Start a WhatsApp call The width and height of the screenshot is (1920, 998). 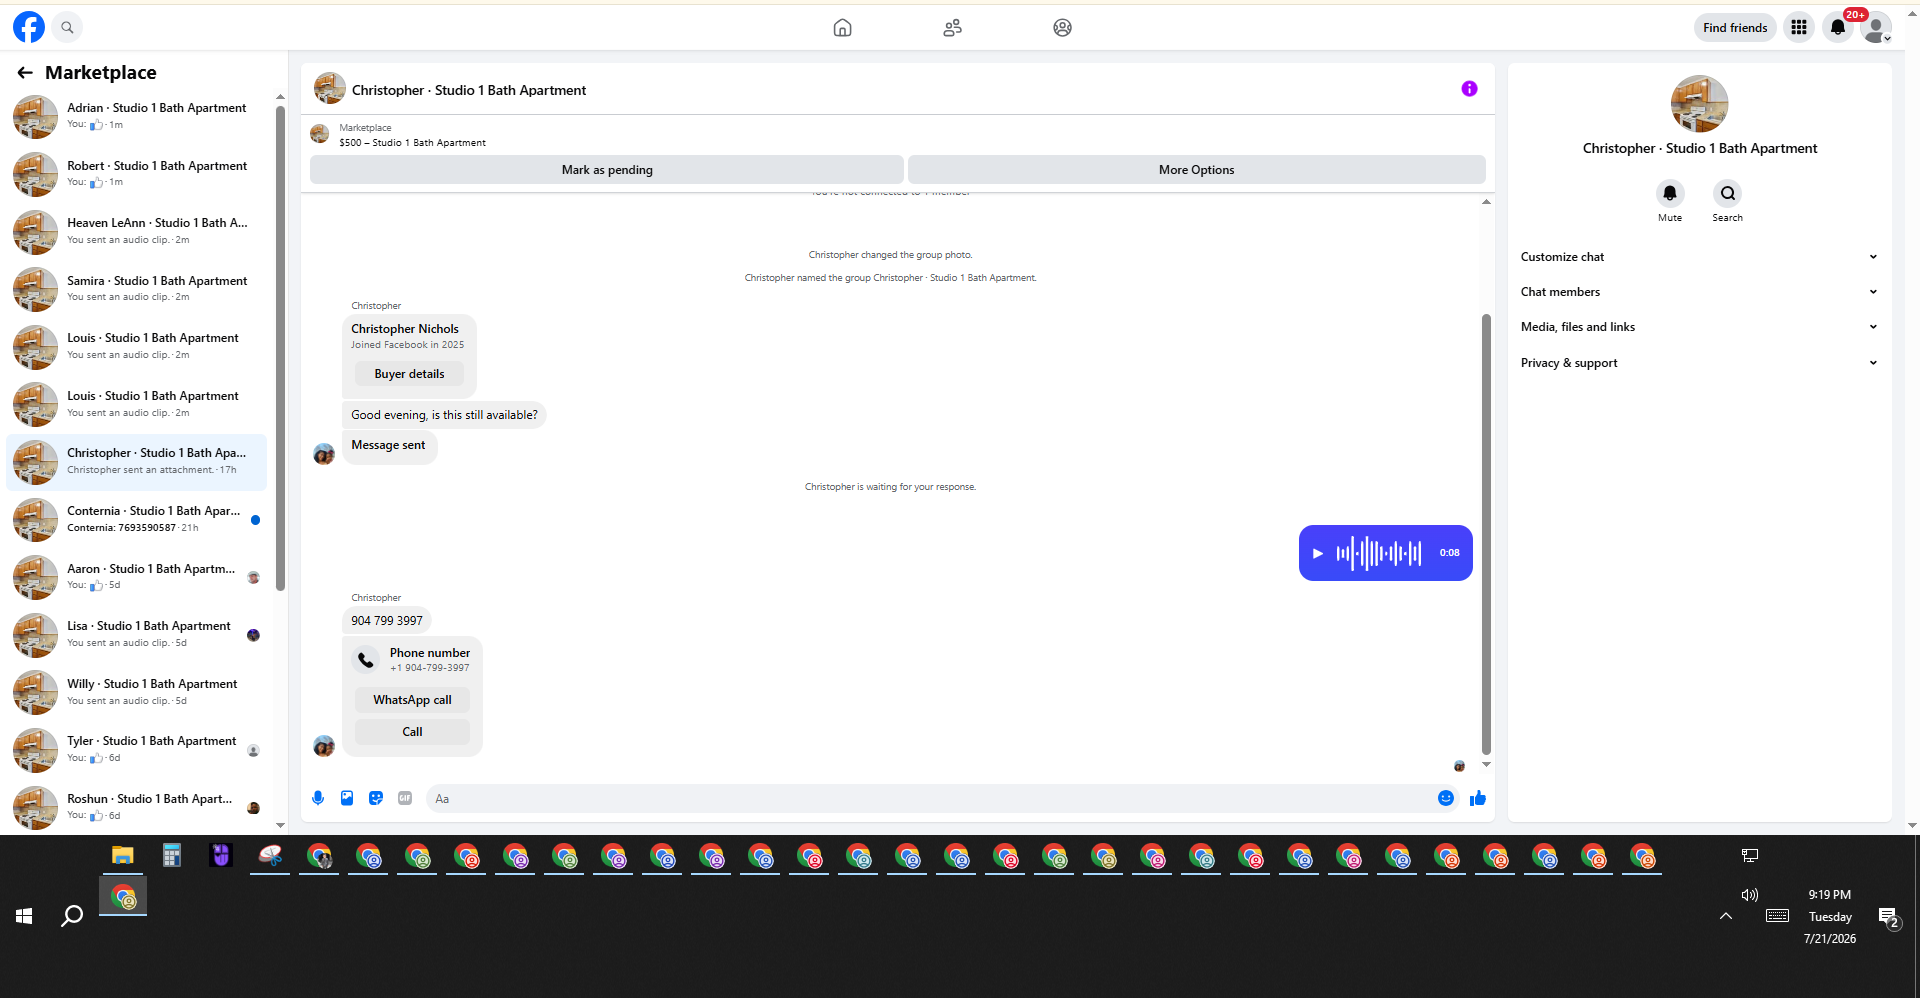412,700
